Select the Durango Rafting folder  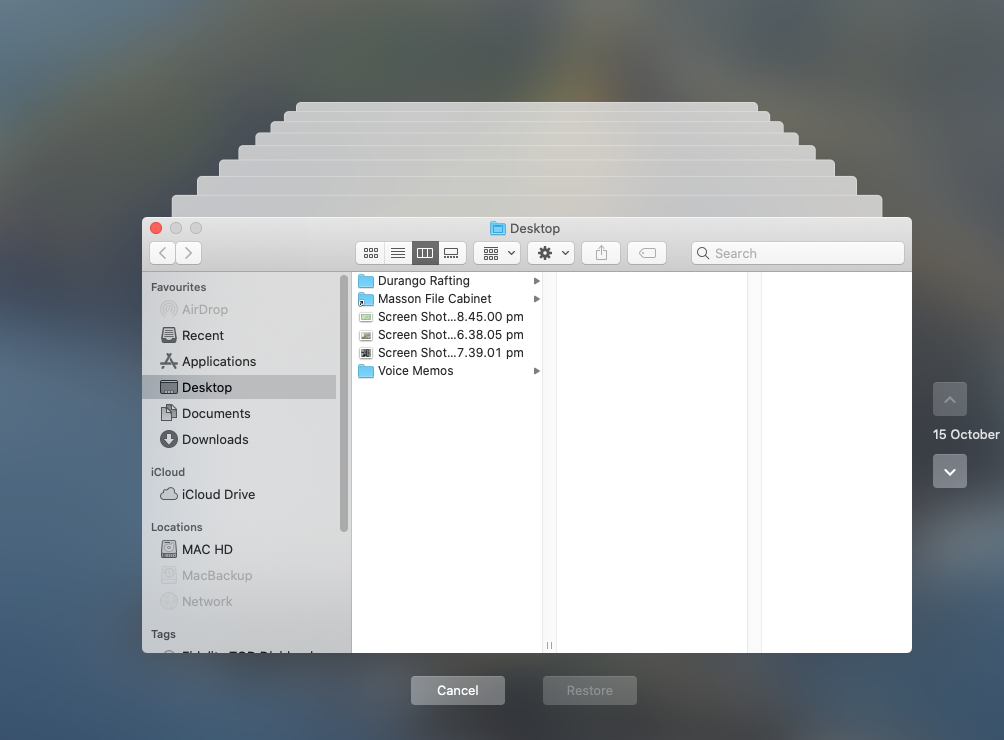coord(448,280)
